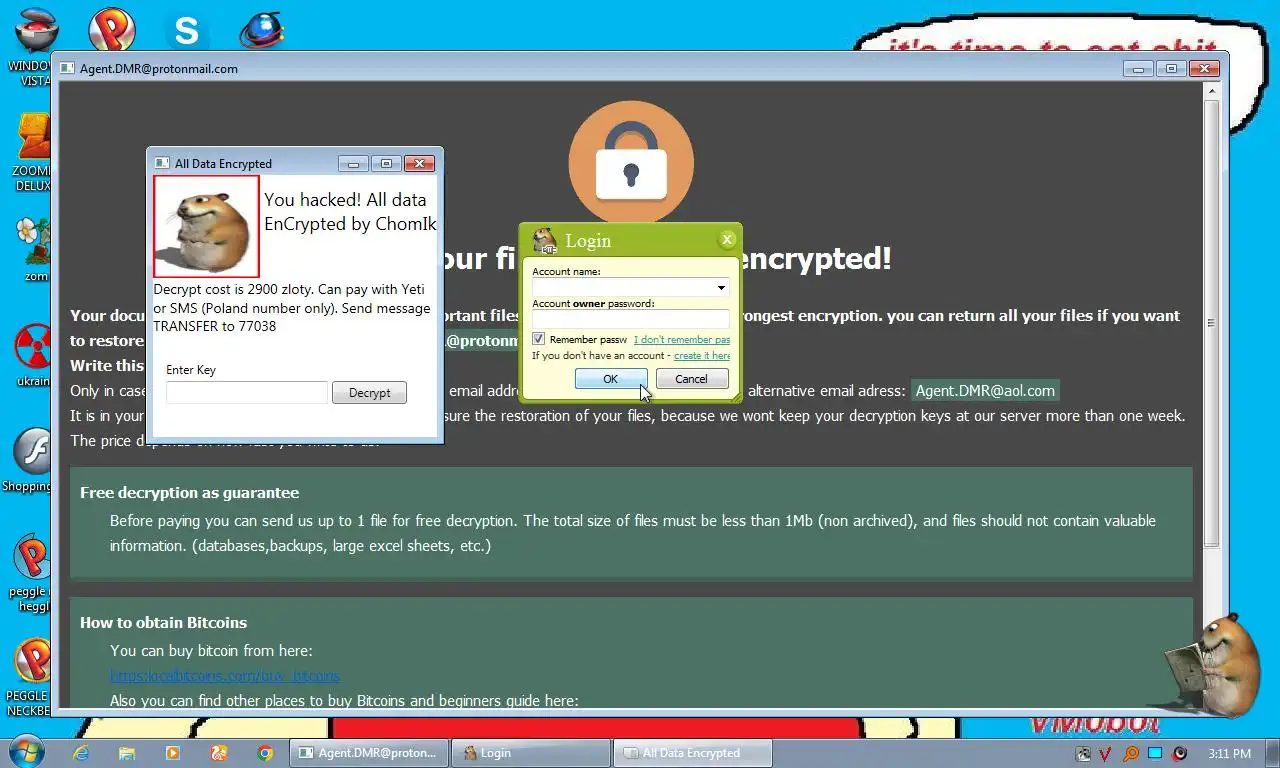Launch Skype from the desktop

[187, 30]
